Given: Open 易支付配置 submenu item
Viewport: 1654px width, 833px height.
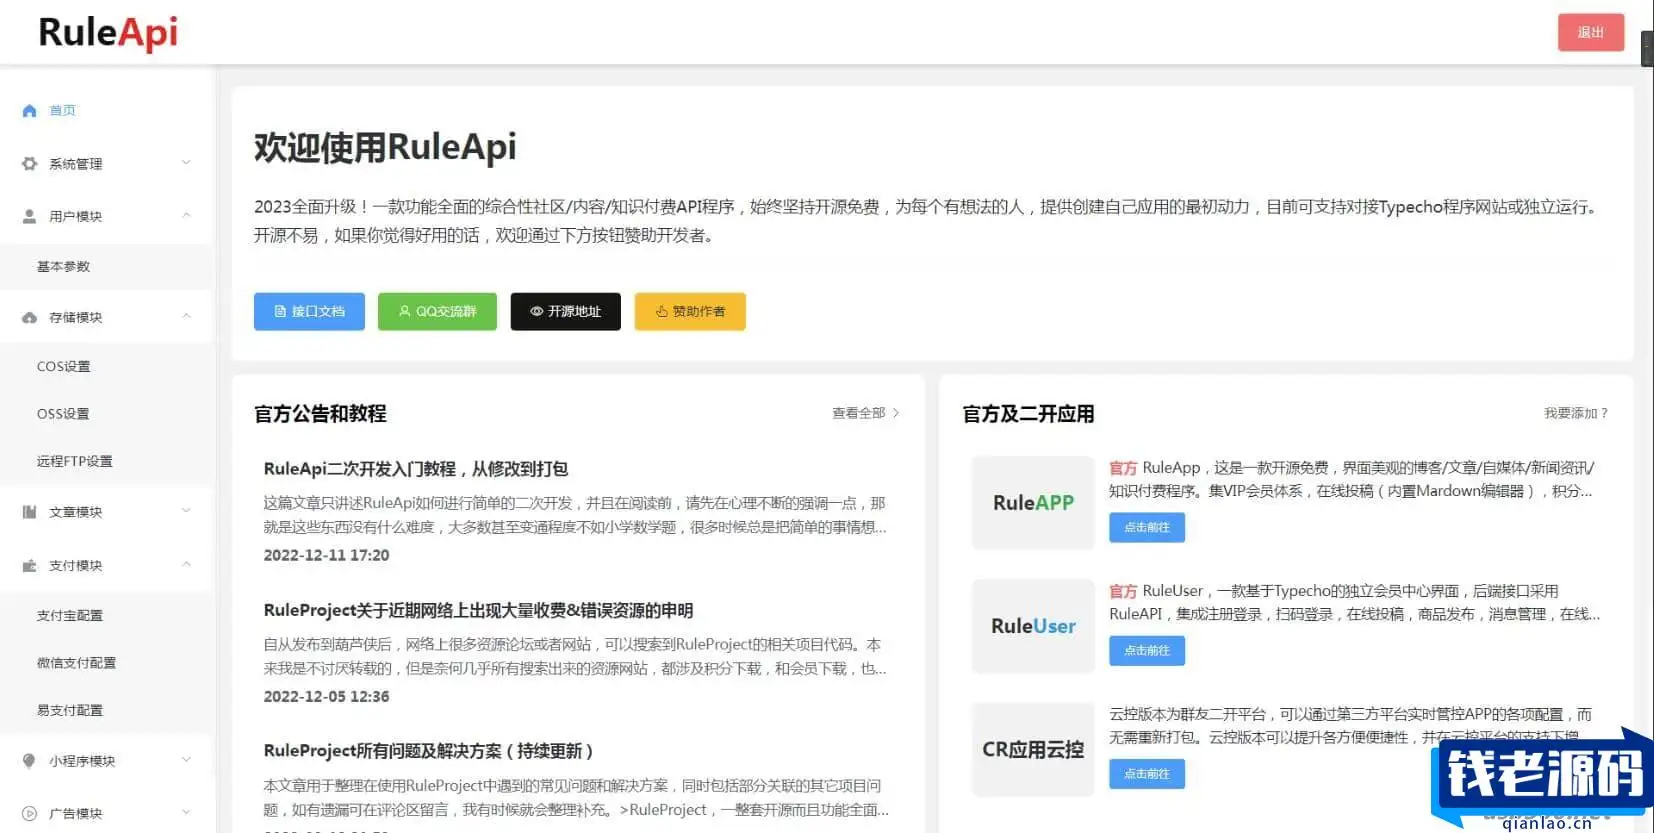Looking at the screenshot, I should click(x=70, y=710).
